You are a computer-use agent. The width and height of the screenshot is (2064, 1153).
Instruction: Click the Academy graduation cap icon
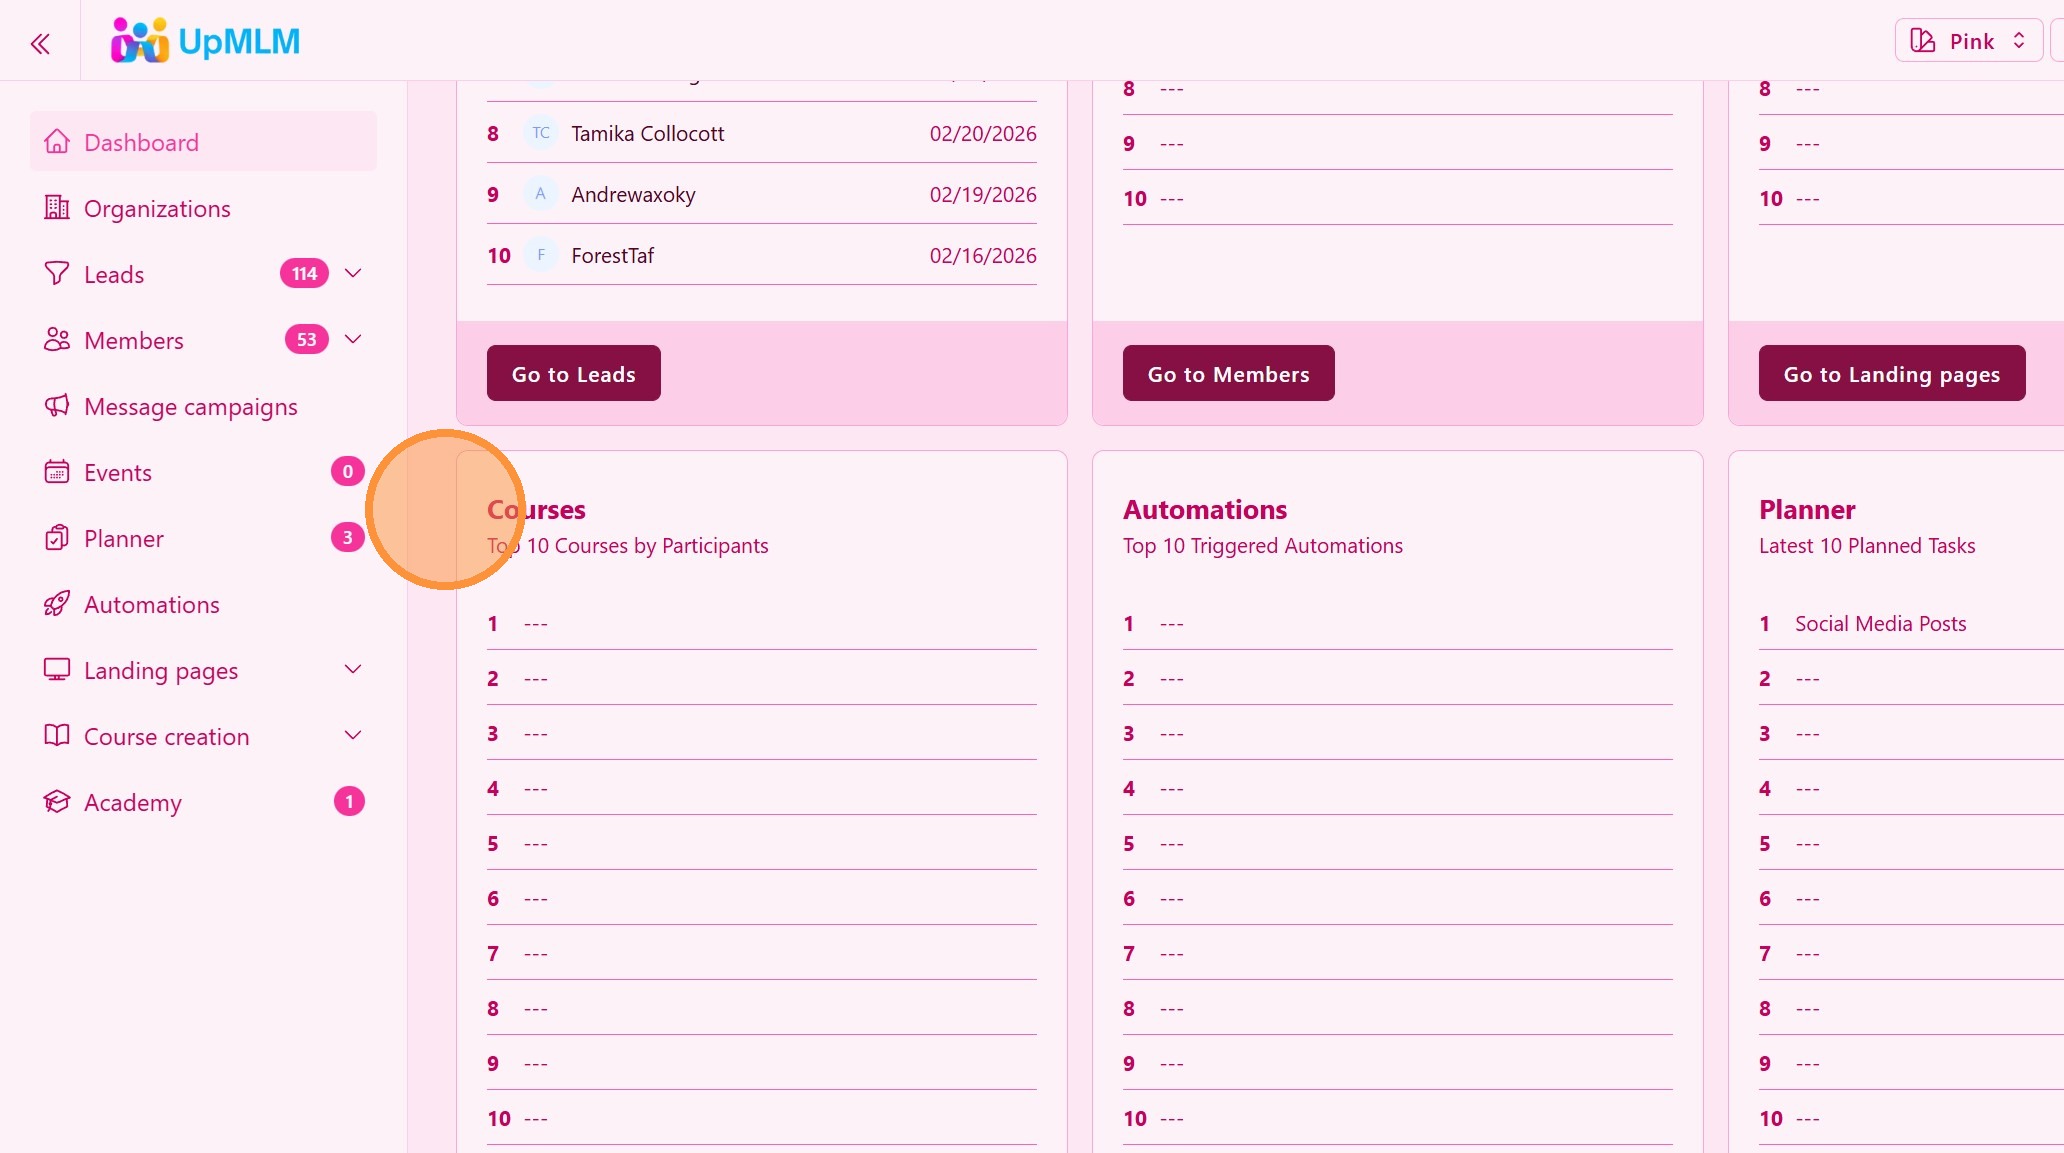[57, 802]
